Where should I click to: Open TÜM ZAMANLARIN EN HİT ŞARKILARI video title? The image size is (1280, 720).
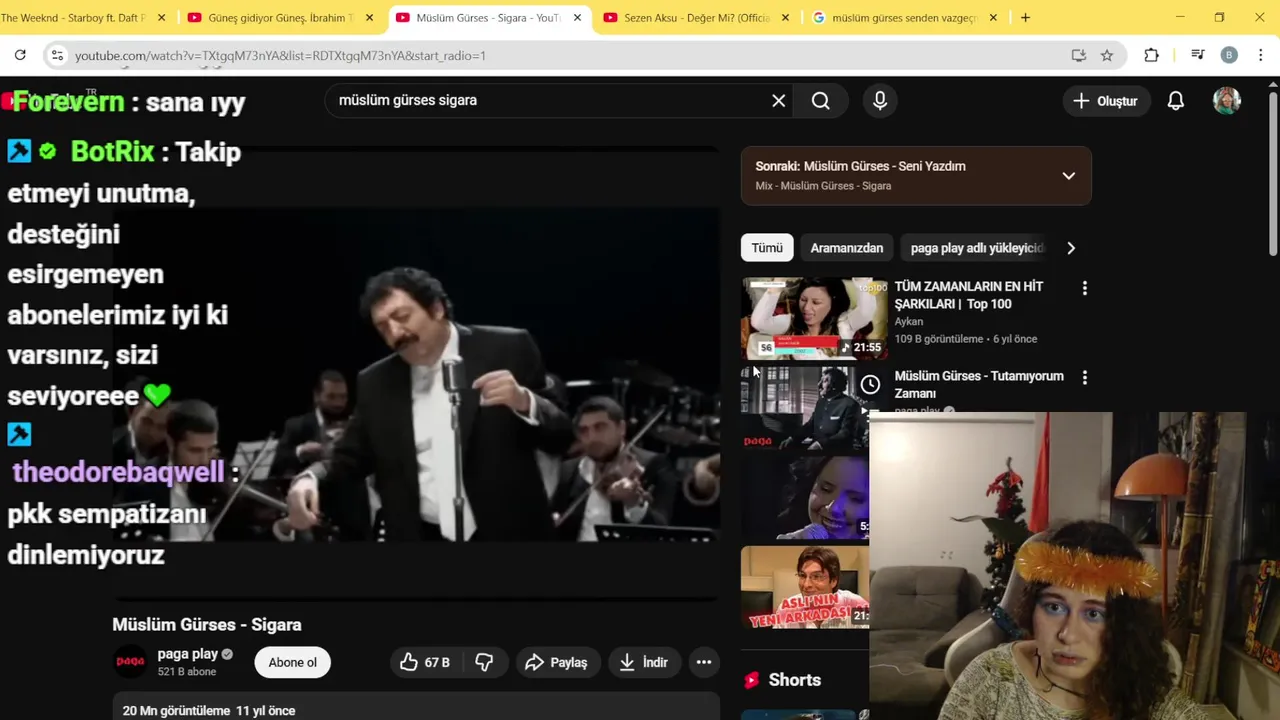pyautogui.click(x=968, y=295)
